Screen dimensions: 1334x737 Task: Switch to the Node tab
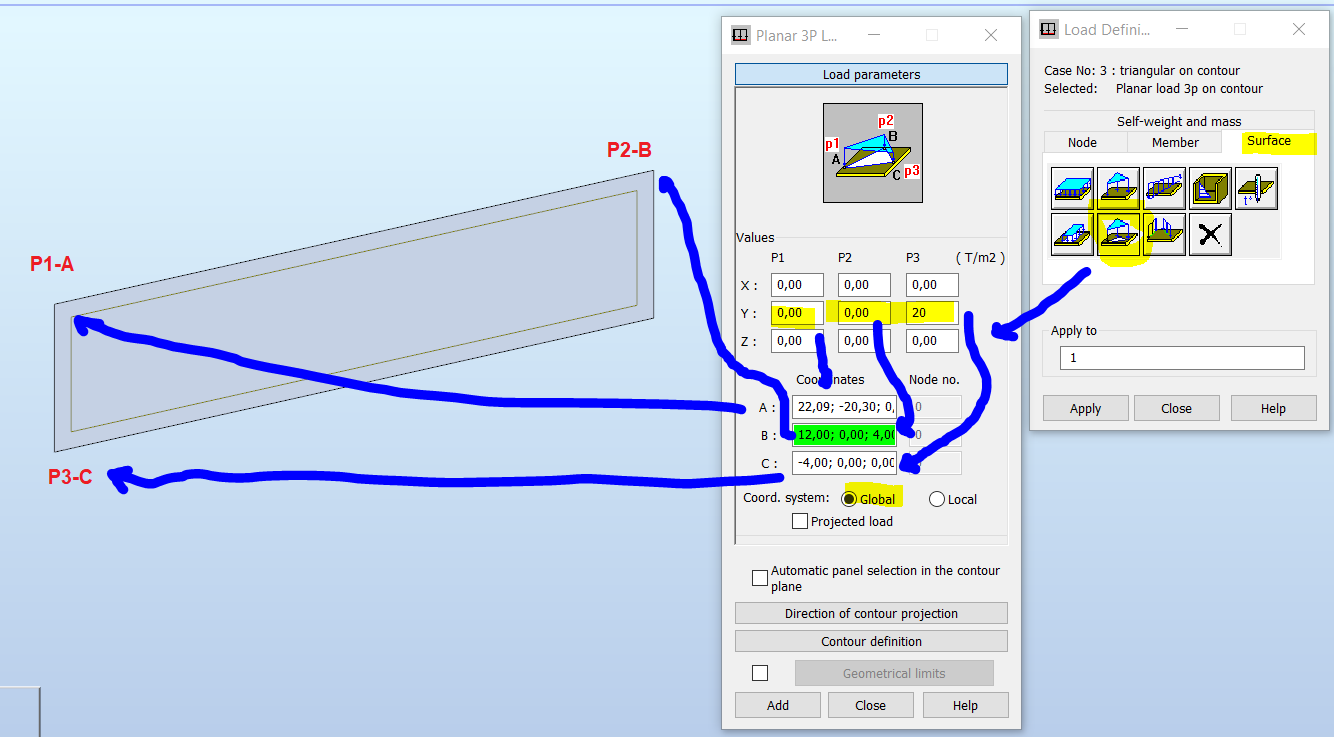(1083, 142)
